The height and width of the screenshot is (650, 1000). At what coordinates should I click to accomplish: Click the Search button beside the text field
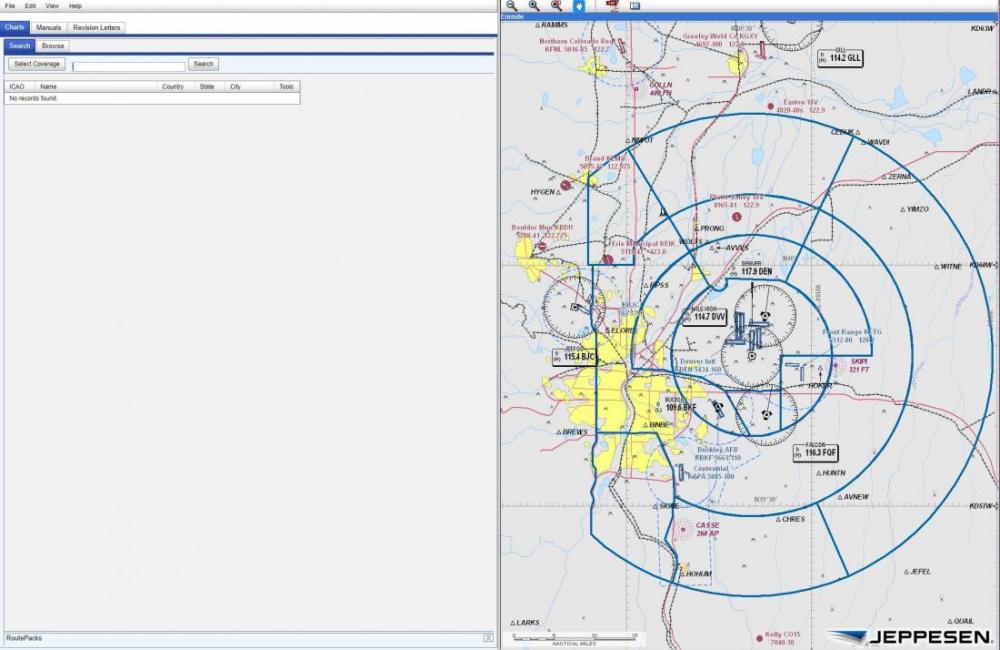[x=203, y=64]
